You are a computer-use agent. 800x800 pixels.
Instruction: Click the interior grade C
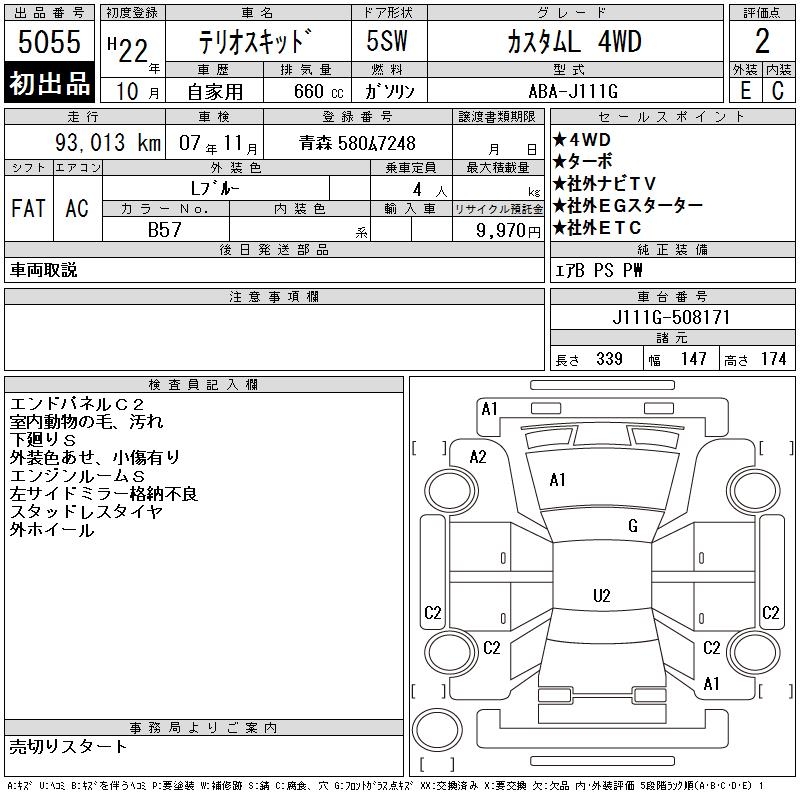(x=778, y=91)
